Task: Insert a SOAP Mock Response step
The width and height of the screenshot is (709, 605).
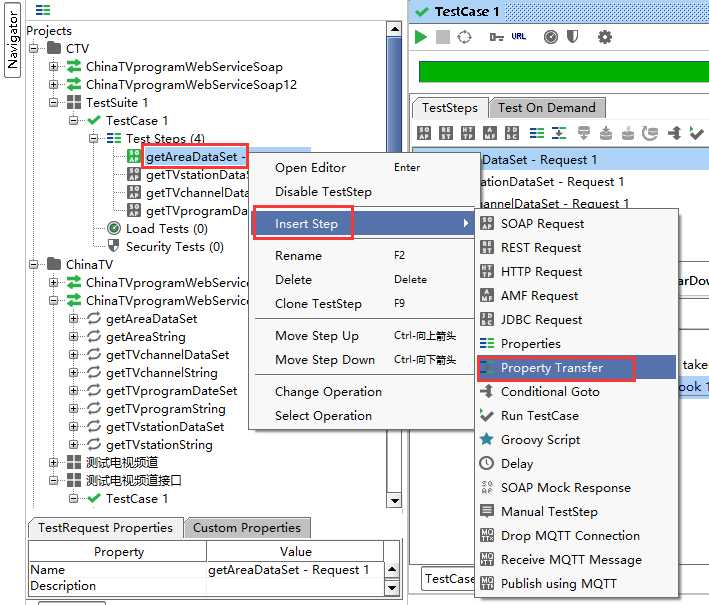Action: (577, 487)
